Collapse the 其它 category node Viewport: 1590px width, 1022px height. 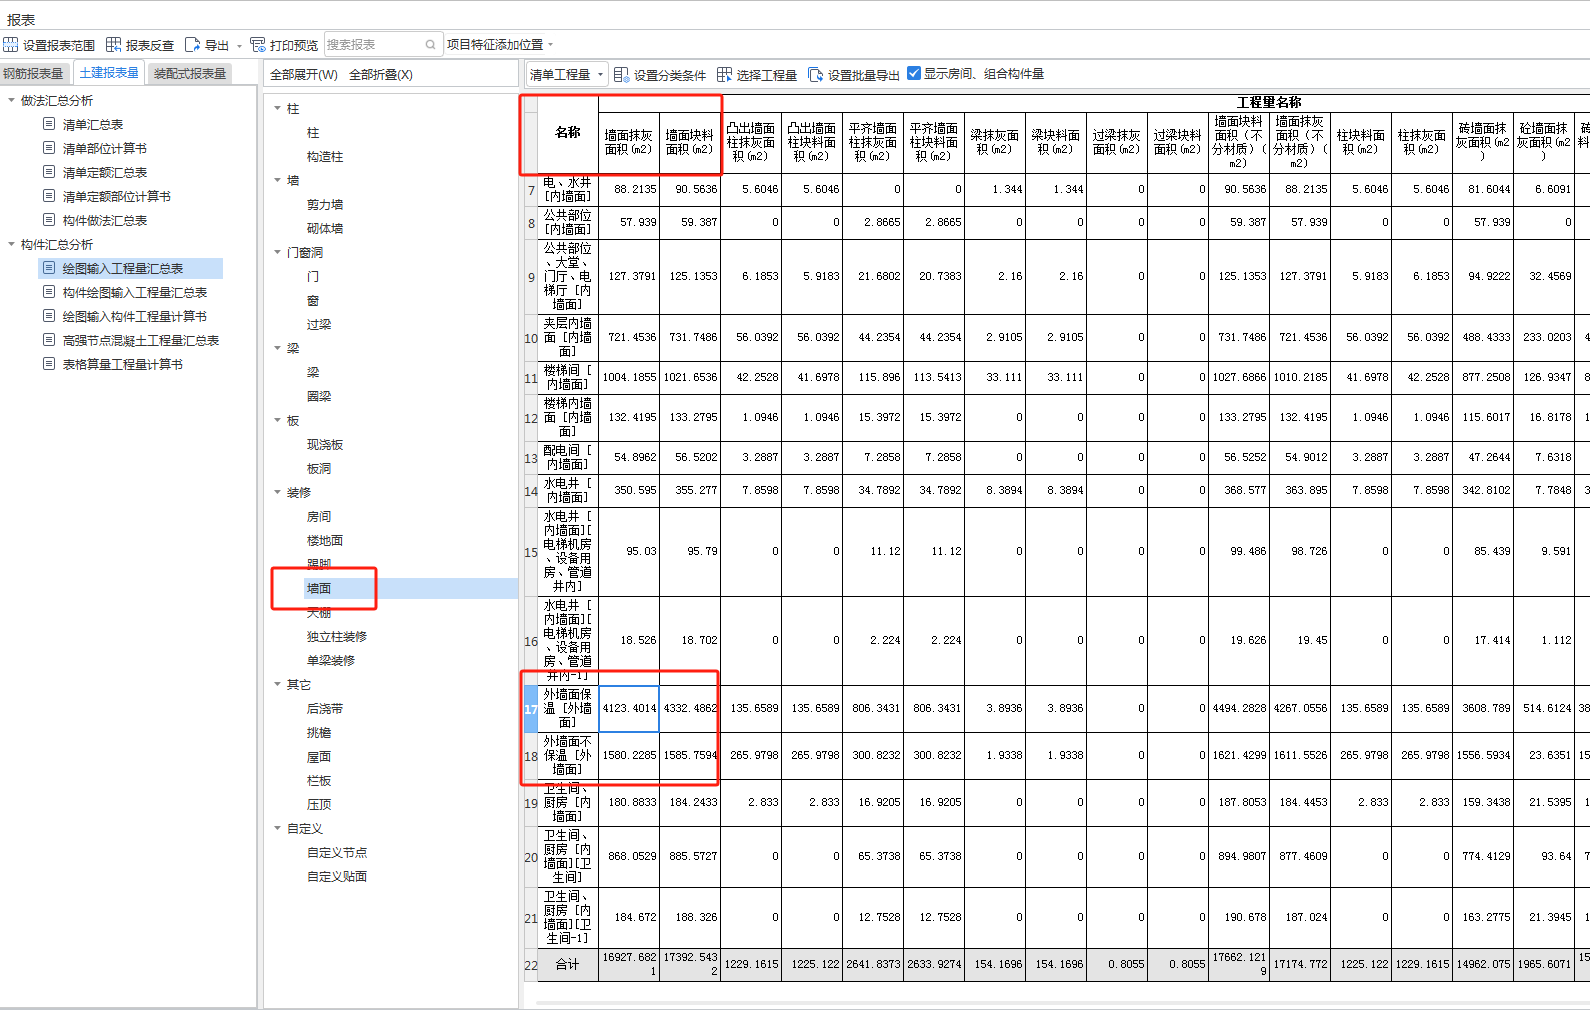[278, 684]
